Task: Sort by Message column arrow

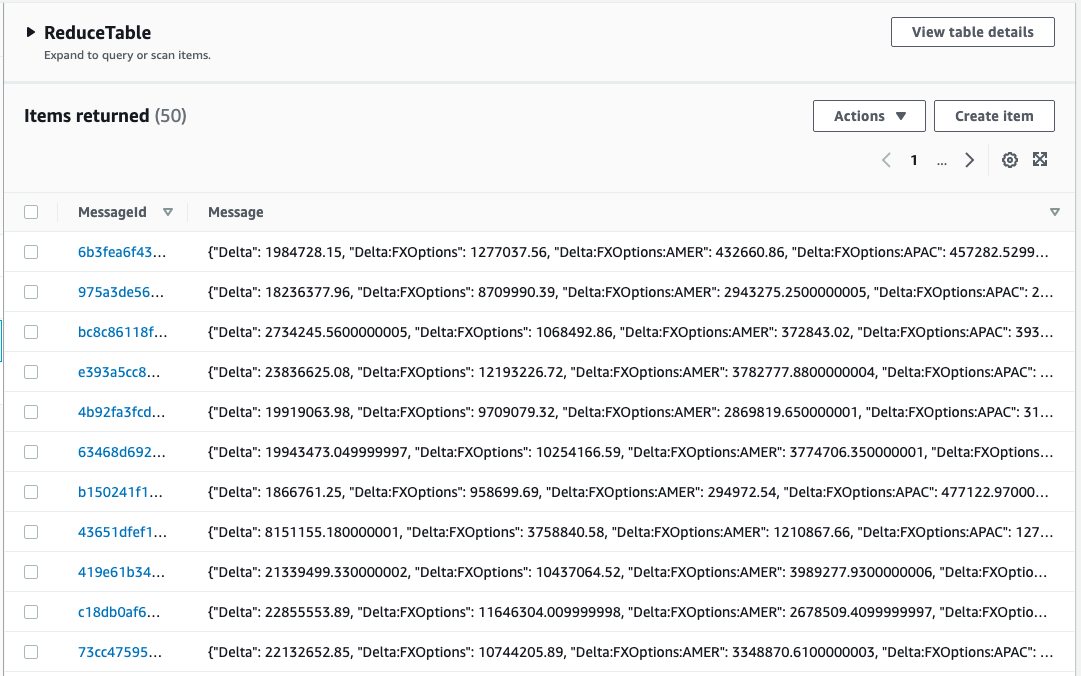Action: tap(1054, 212)
